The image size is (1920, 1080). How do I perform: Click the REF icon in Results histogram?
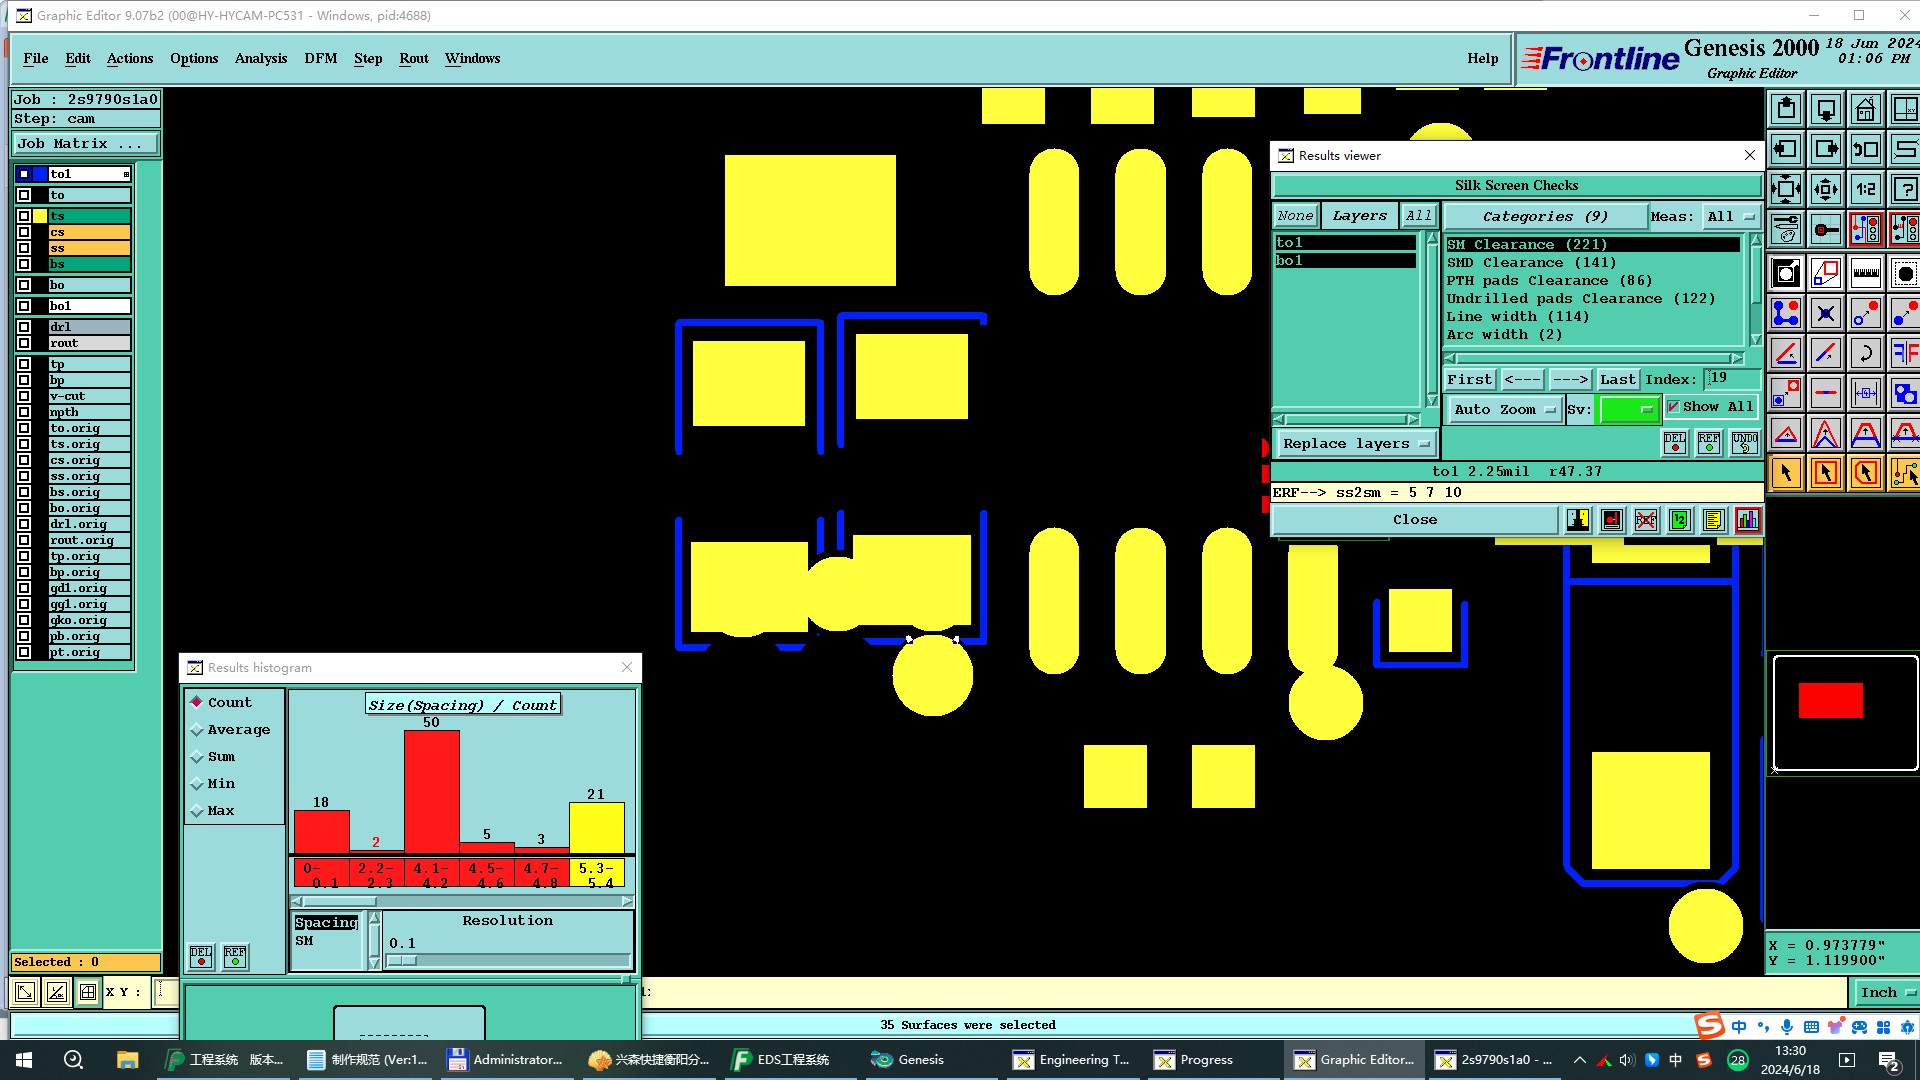(x=235, y=957)
